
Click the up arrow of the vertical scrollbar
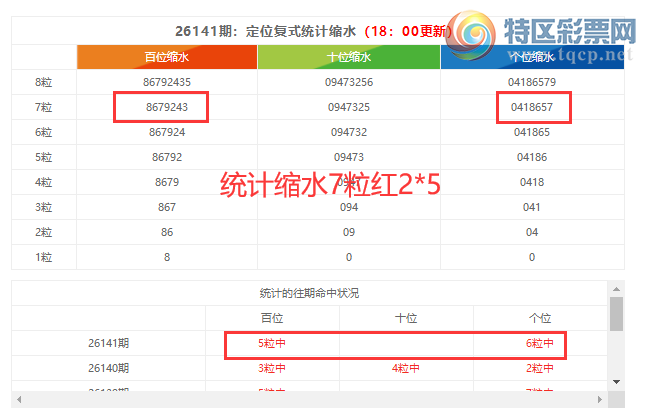pyautogui.click(x=616, y=289)
